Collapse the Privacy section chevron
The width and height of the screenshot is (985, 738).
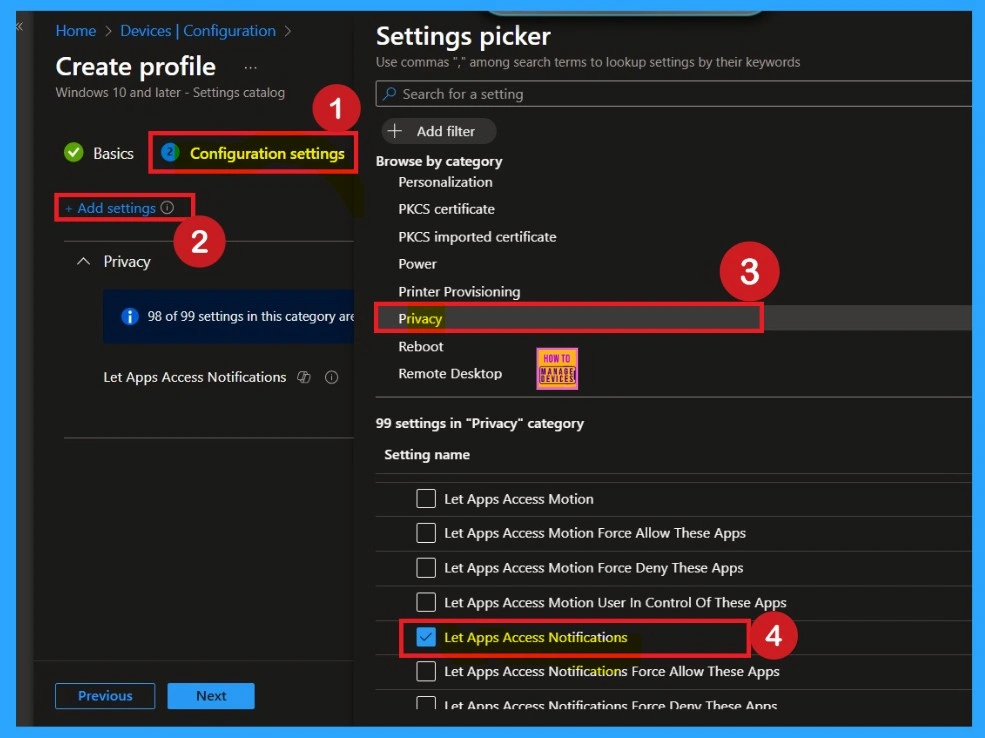[x=83, y=261]
